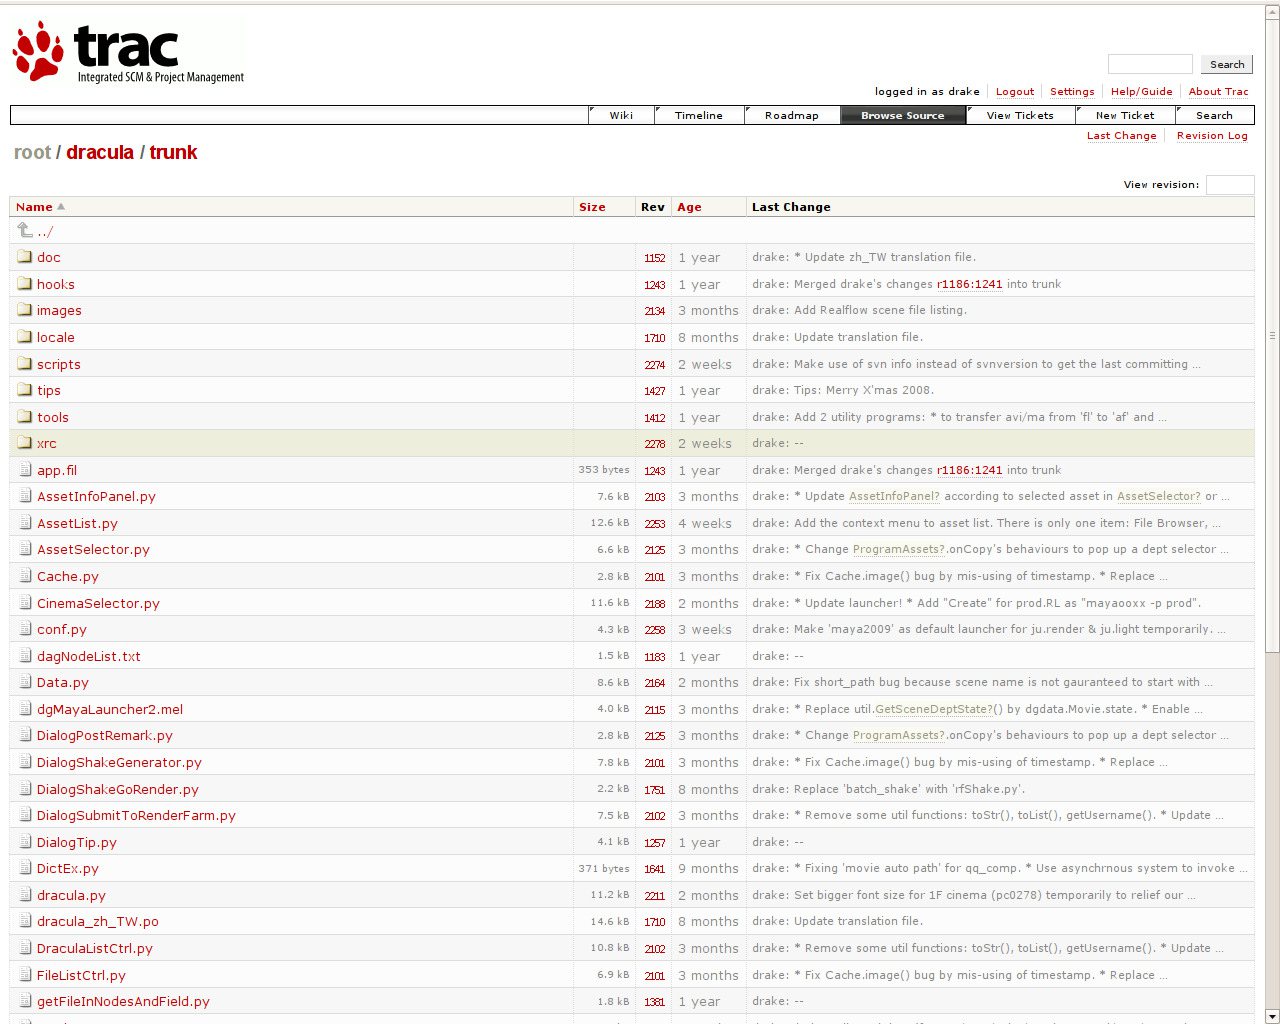Screen dimensions: 1280x1024
Task: Open the View Tickets tab
Action: [1020, 115]
